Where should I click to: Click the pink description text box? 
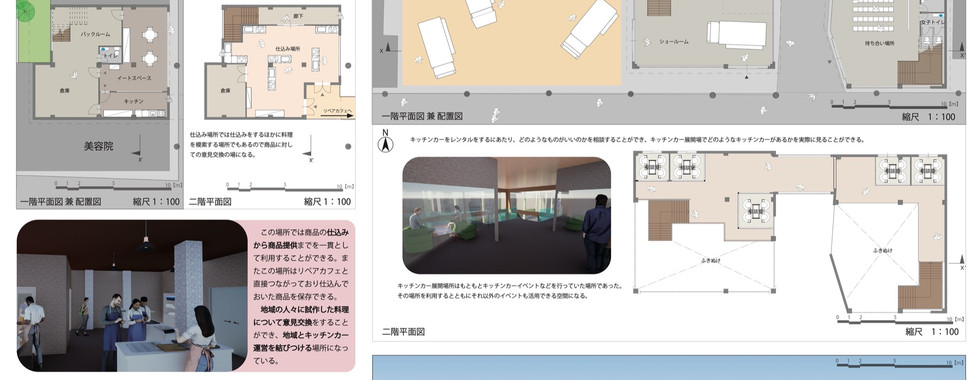[x=301, y=296]
